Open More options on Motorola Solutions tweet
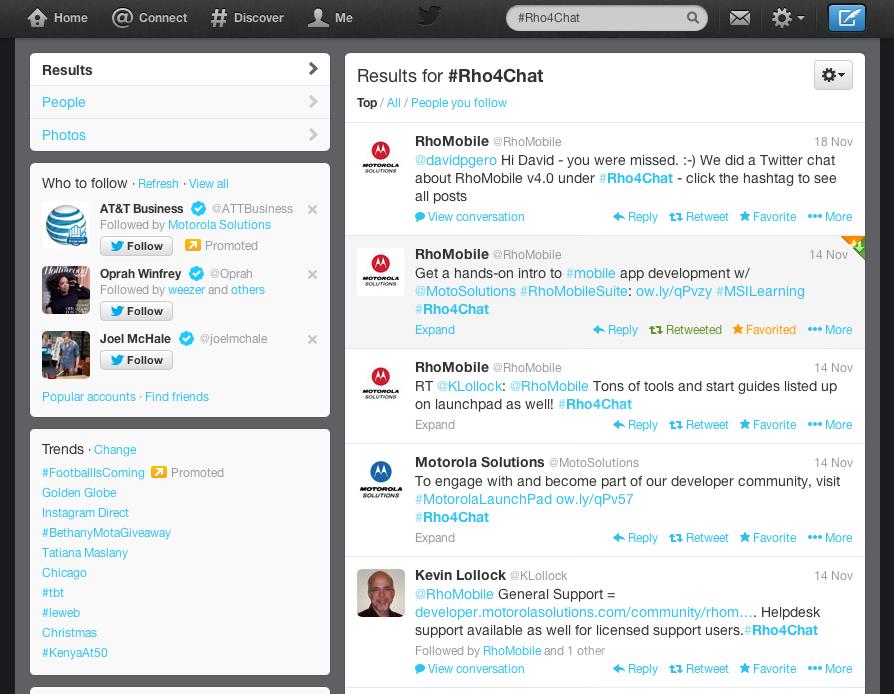The width and height of the screenshot is (894, 694). 830,538
